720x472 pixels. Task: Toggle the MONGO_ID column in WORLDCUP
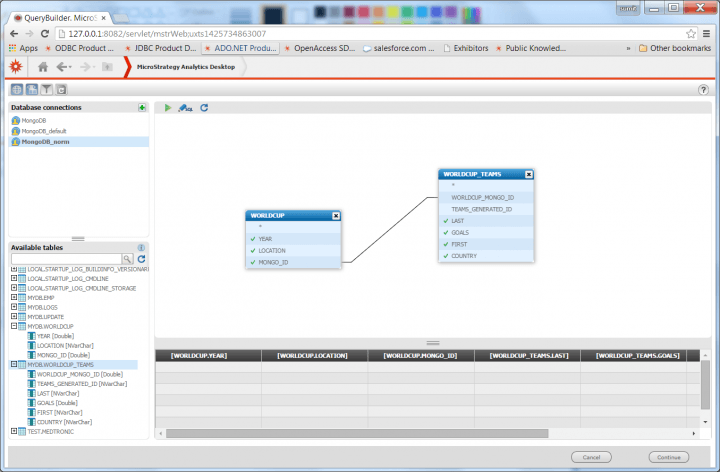coord(253,263)
